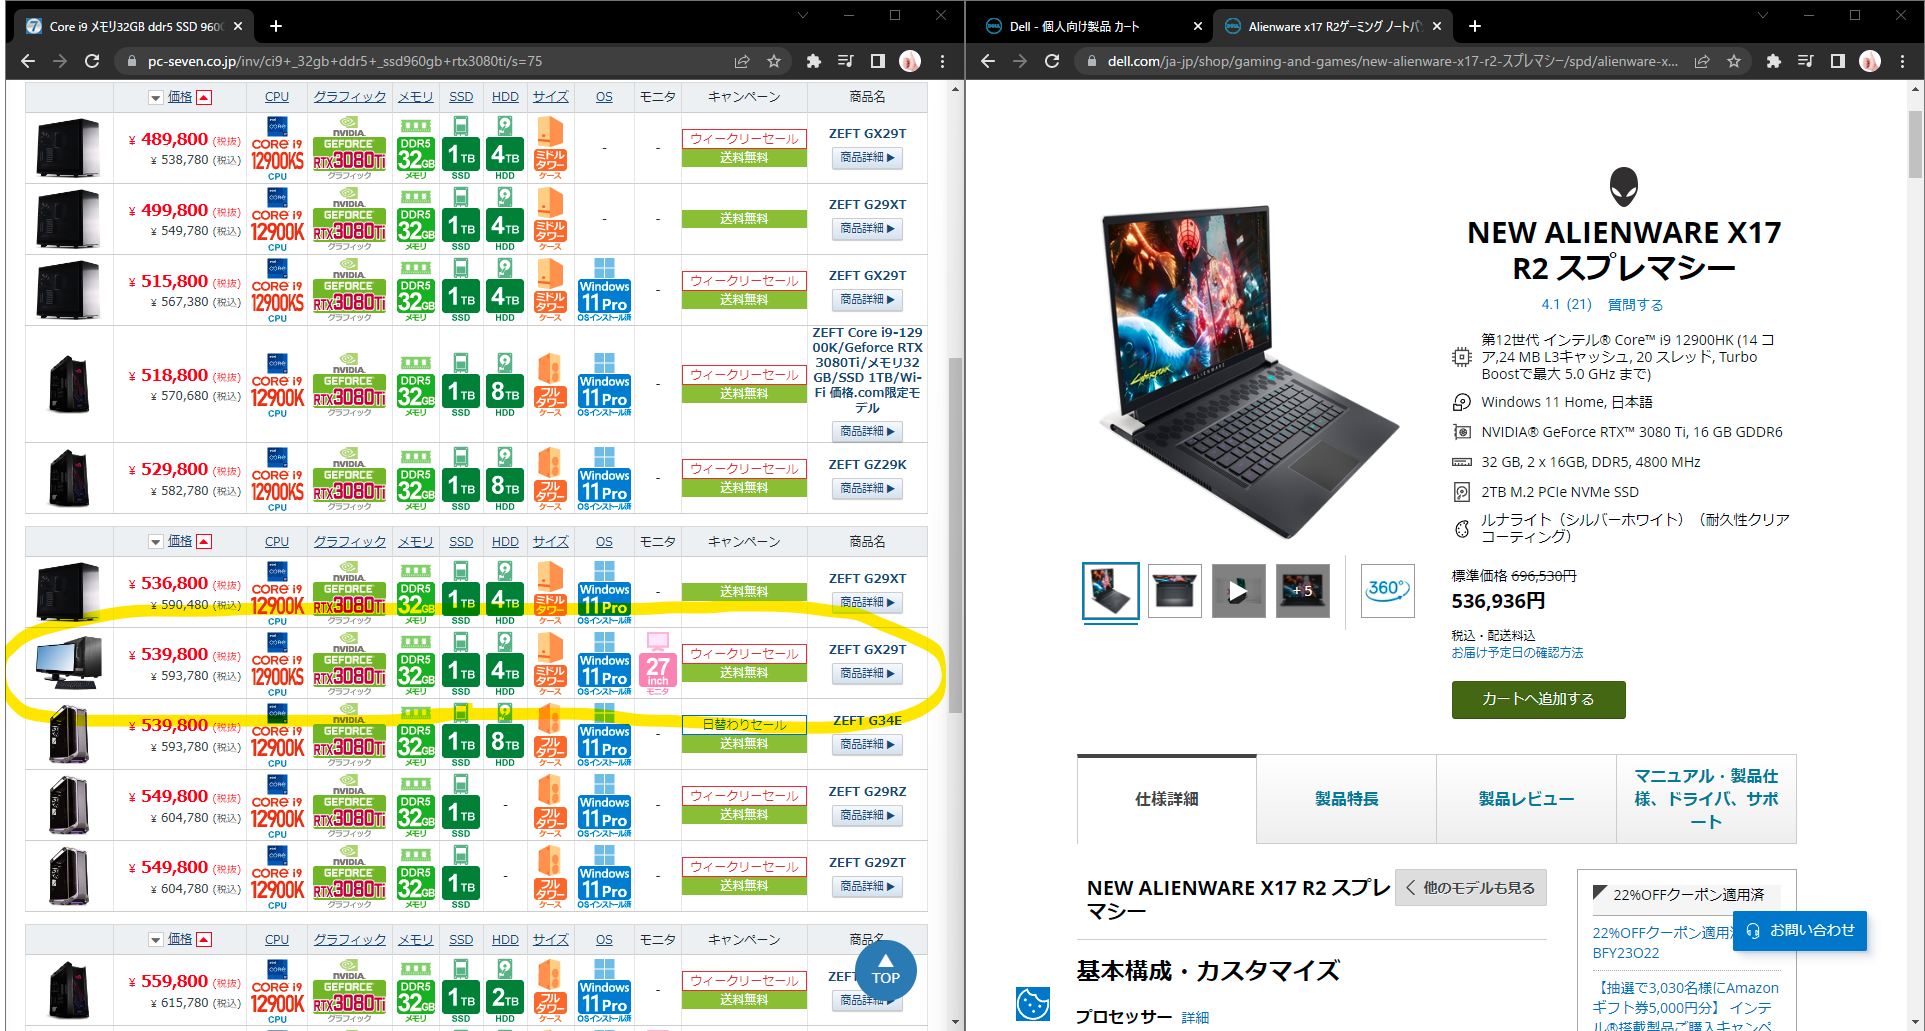Select 仕様詳細 specifications tab
The height and width of the screenshot is (1031, 1925).
point(1167,799)
